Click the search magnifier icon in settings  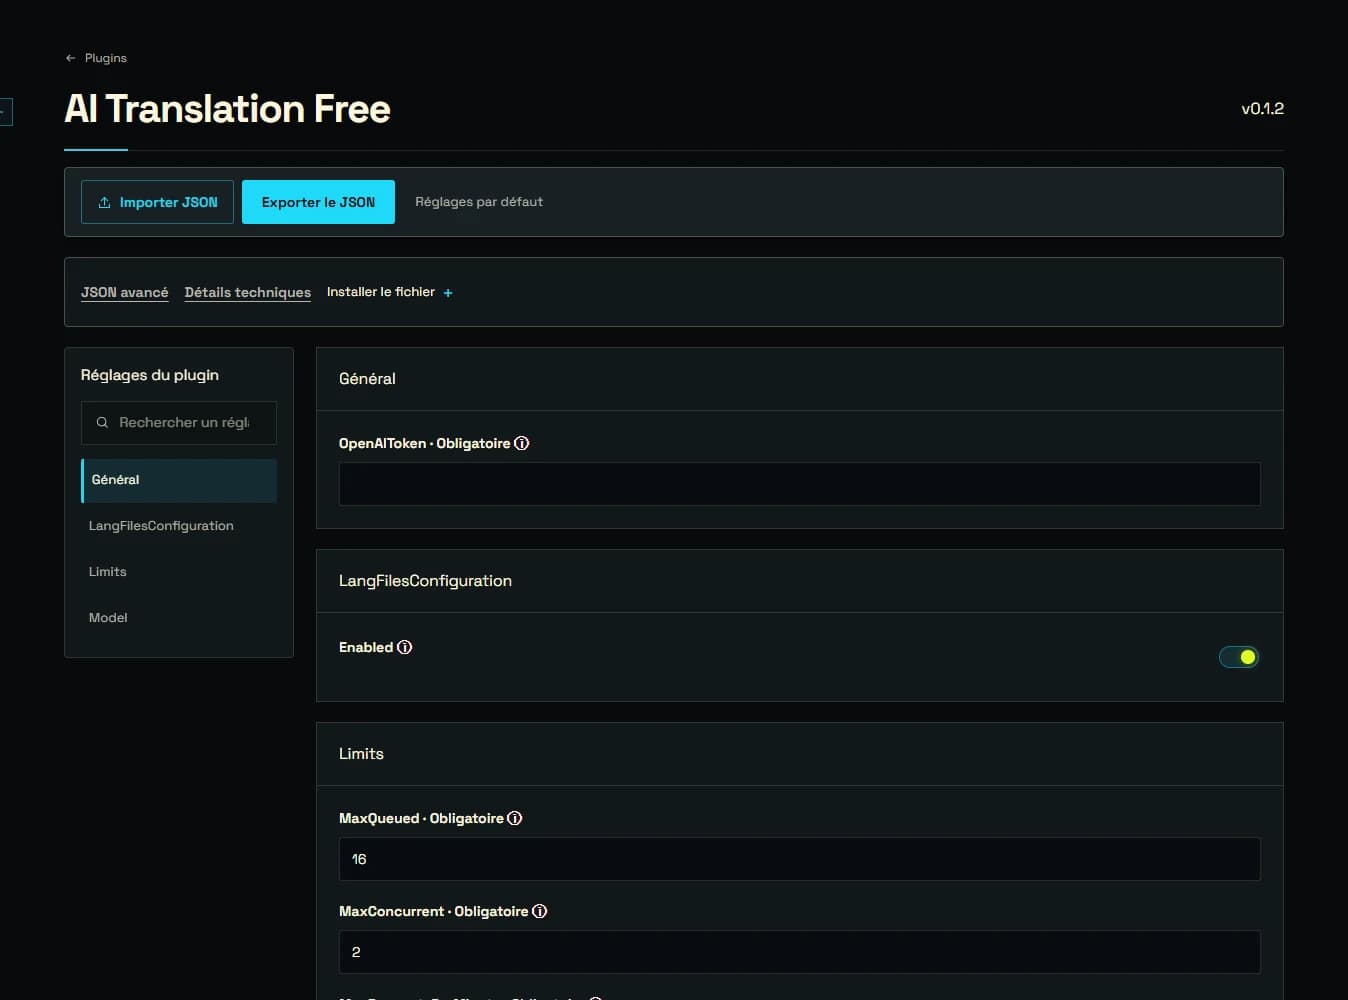[102, 423]
